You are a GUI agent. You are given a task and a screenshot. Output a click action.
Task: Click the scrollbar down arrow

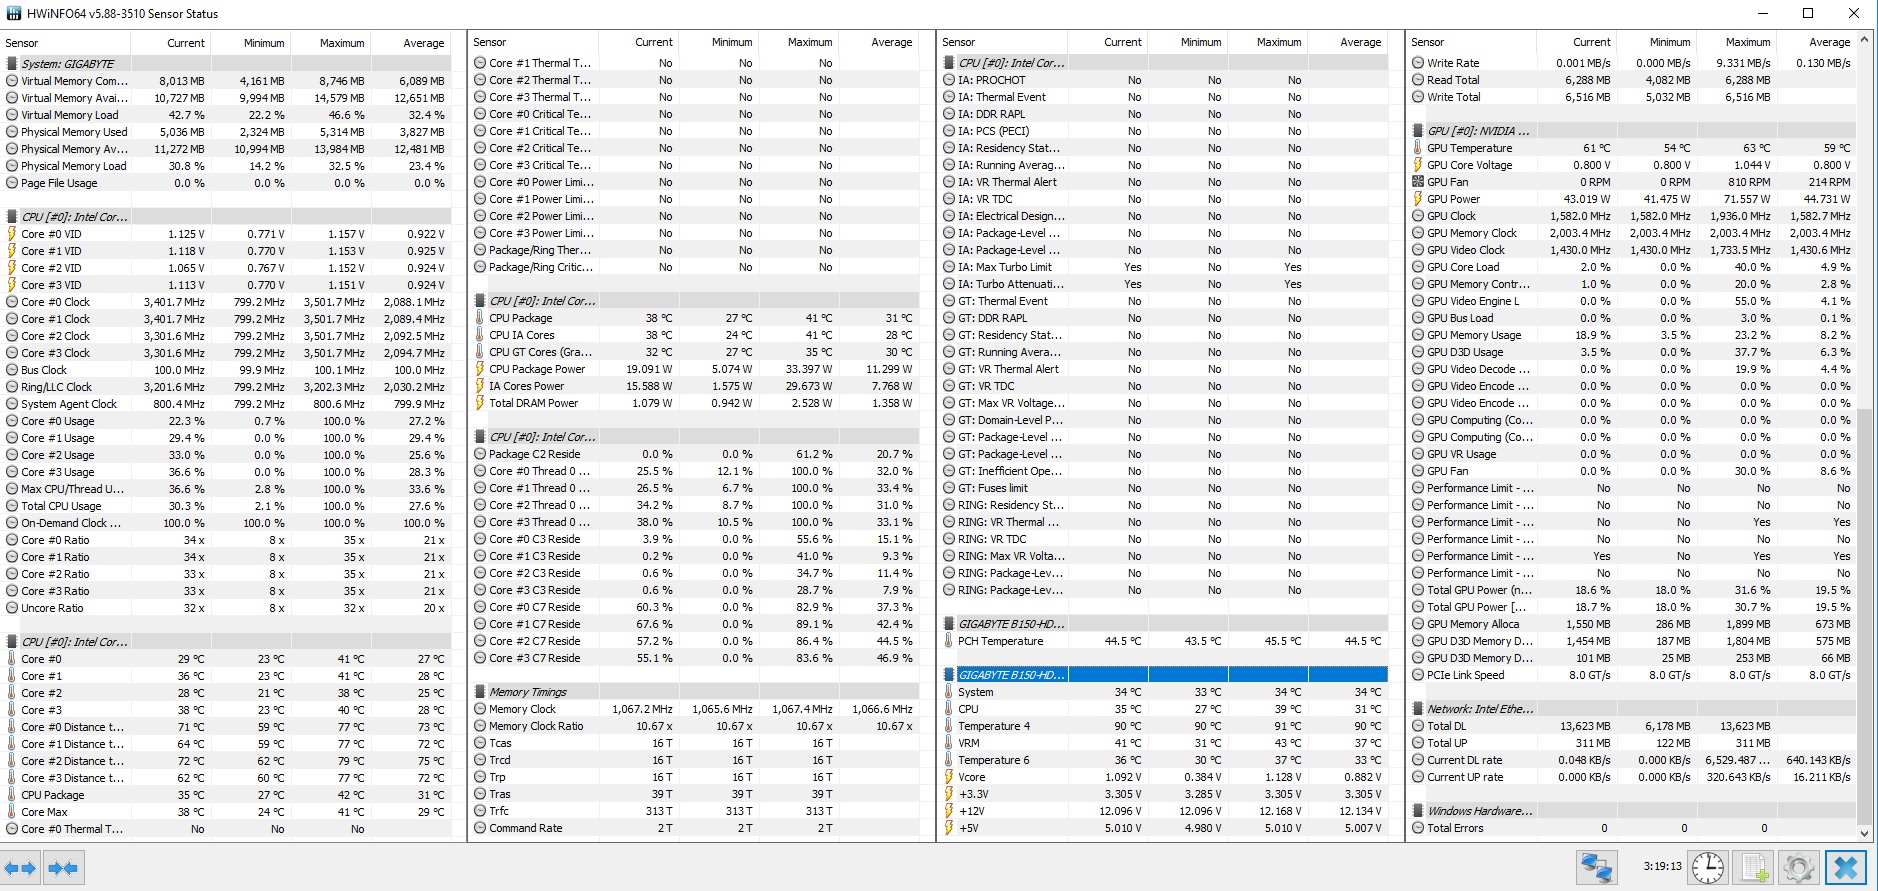point(1864,832)
